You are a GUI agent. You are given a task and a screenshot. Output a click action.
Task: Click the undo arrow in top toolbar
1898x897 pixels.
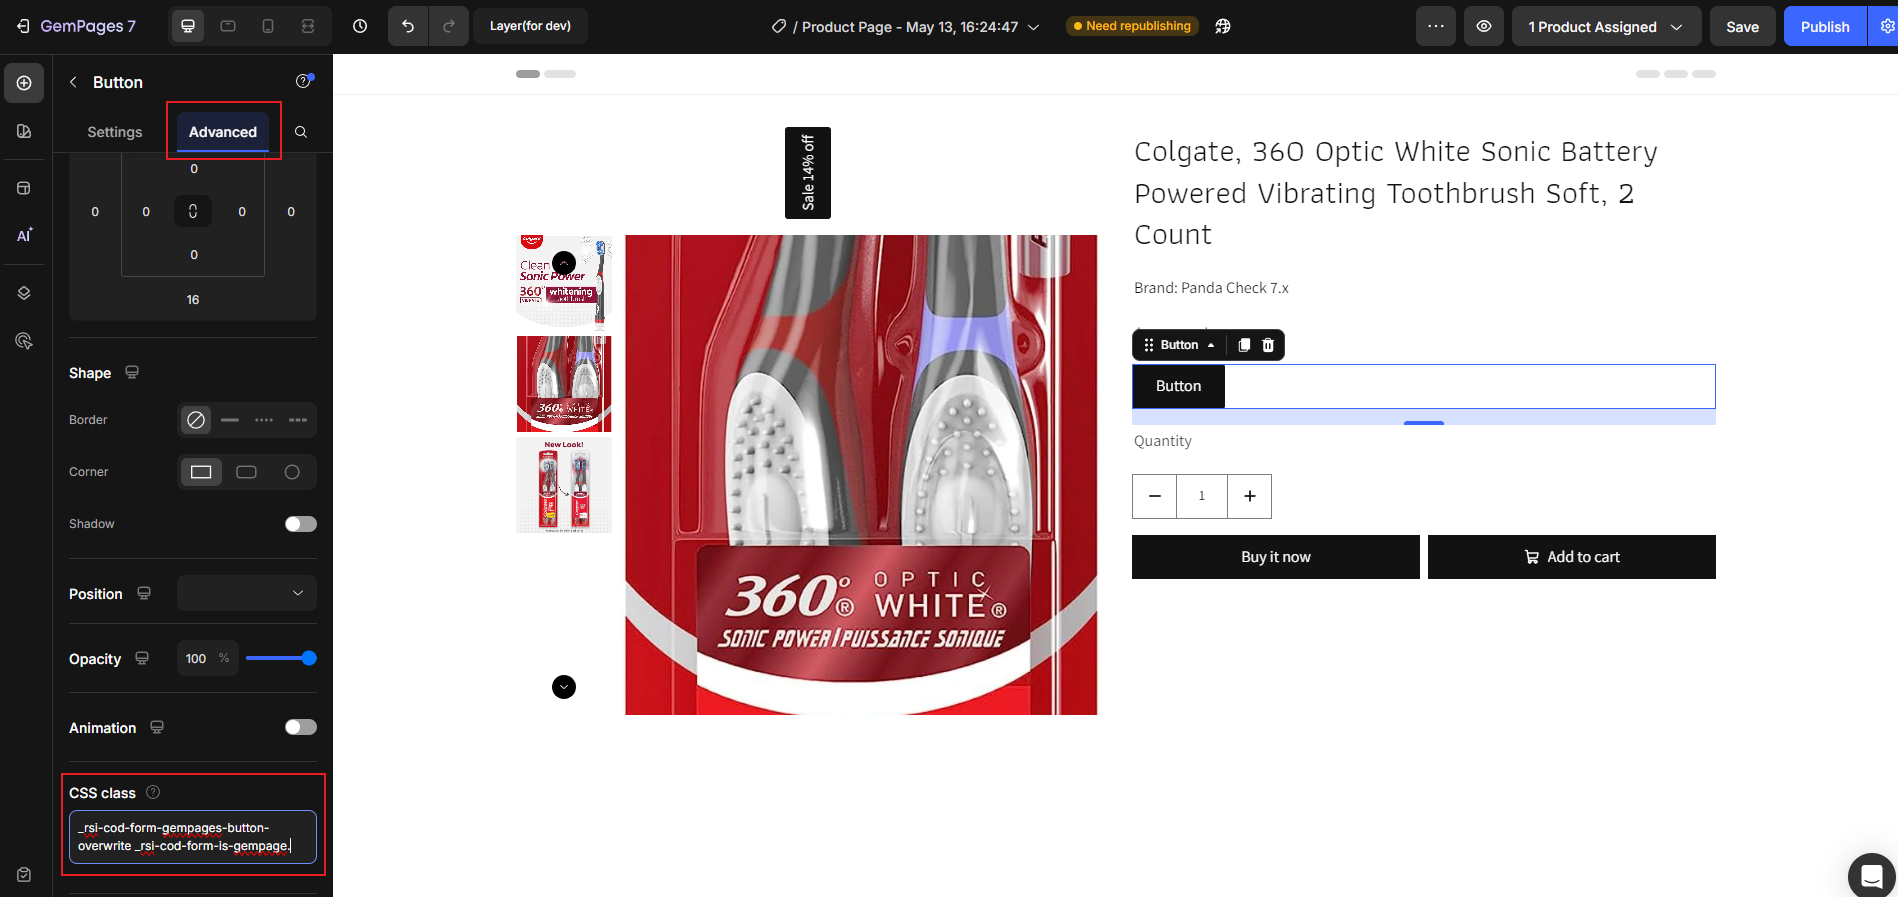(408, 27)
